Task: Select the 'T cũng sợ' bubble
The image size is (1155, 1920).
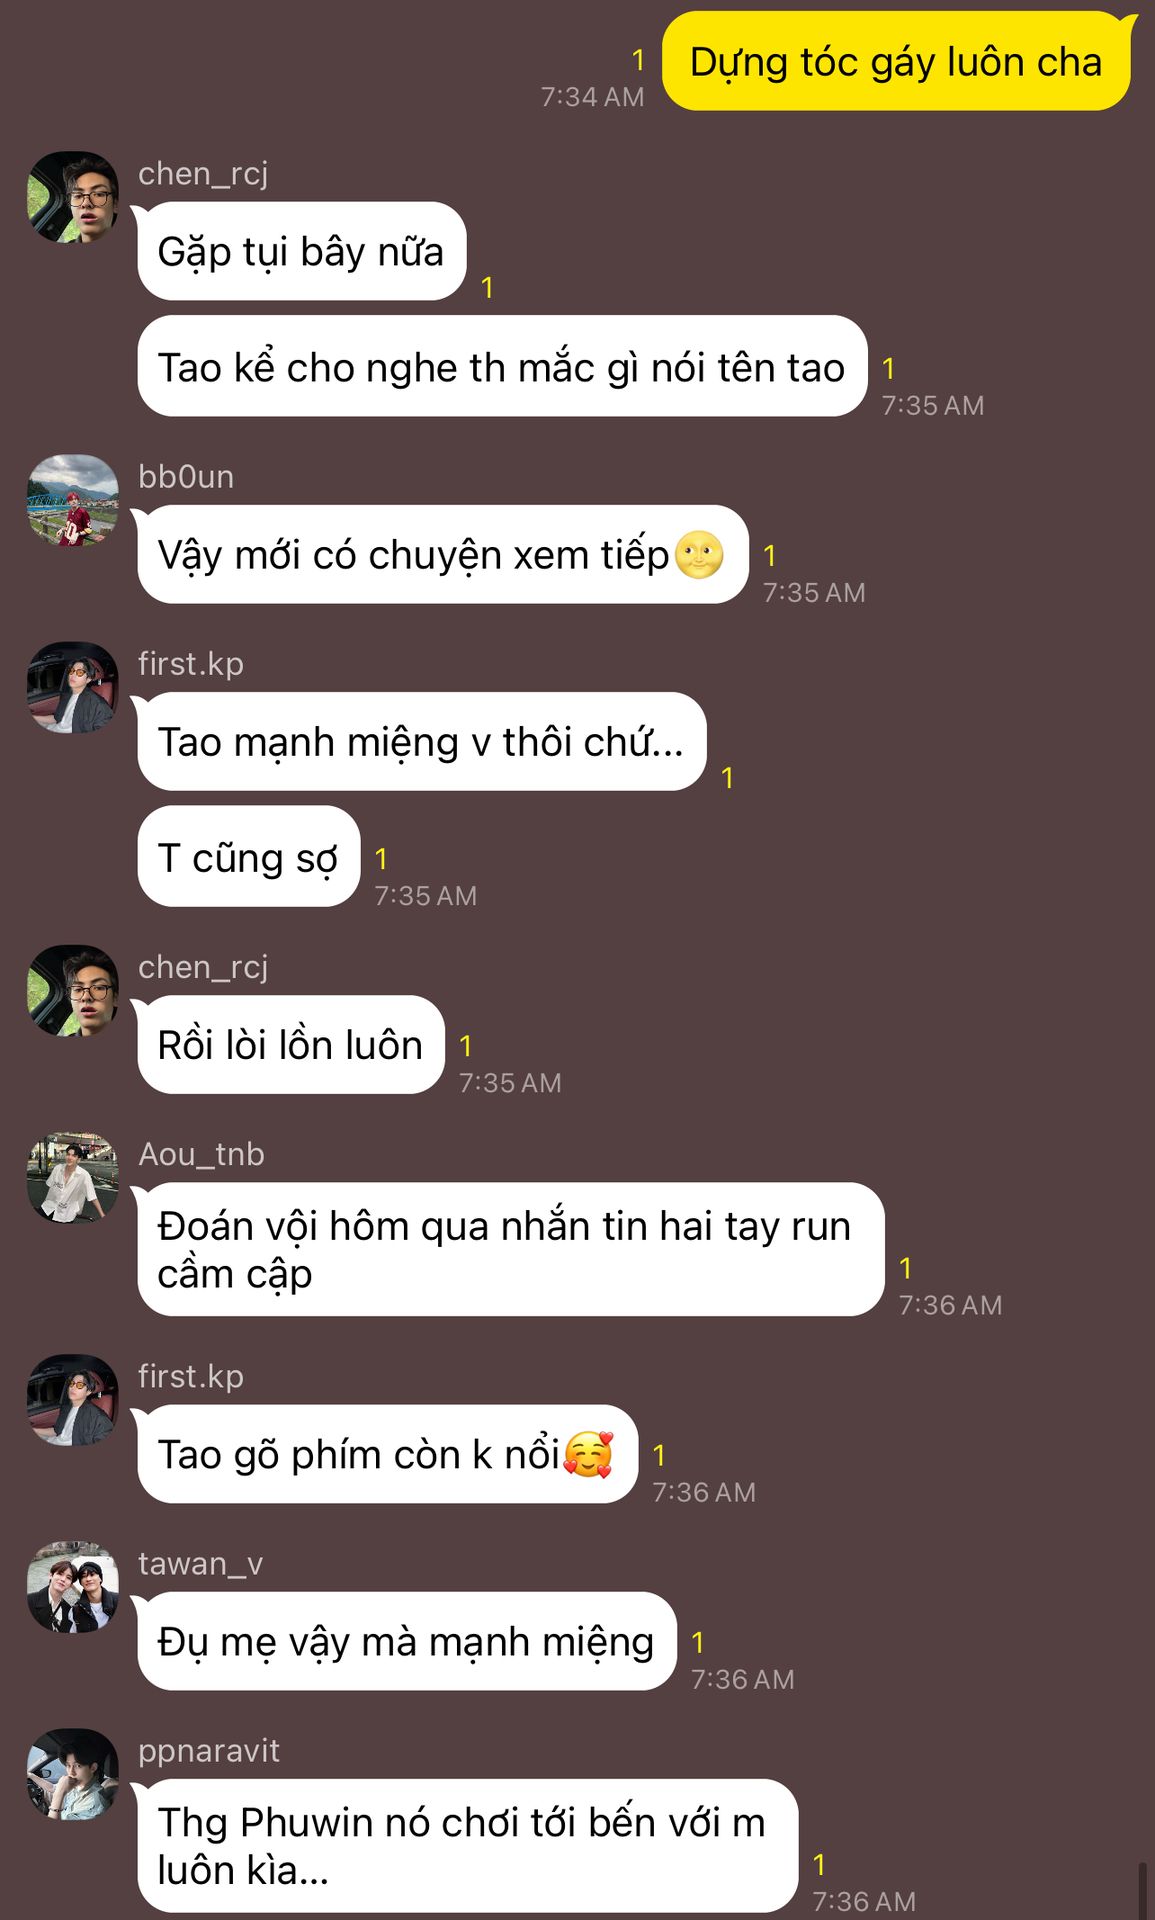Action: click(248, 857)
